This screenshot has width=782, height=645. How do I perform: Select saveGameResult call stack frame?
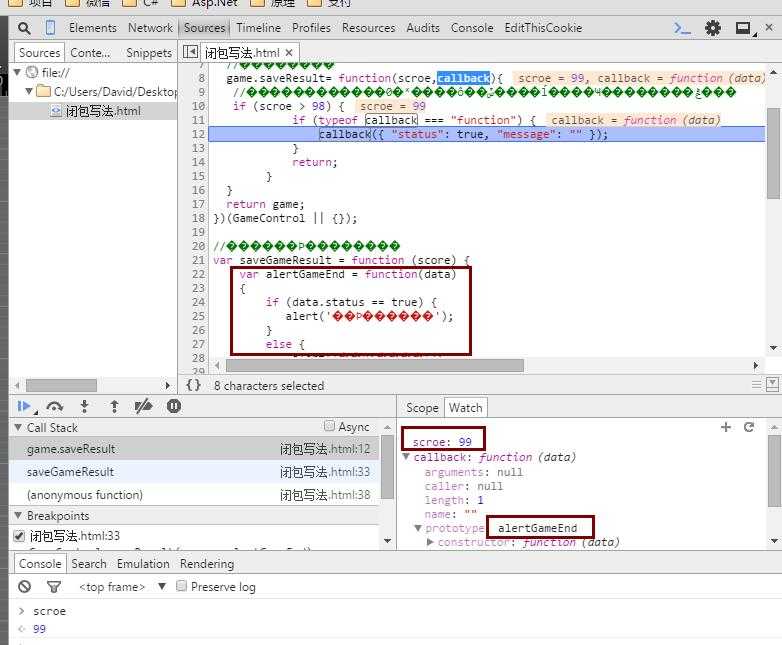pyautogui.click(x=195, y=472)
